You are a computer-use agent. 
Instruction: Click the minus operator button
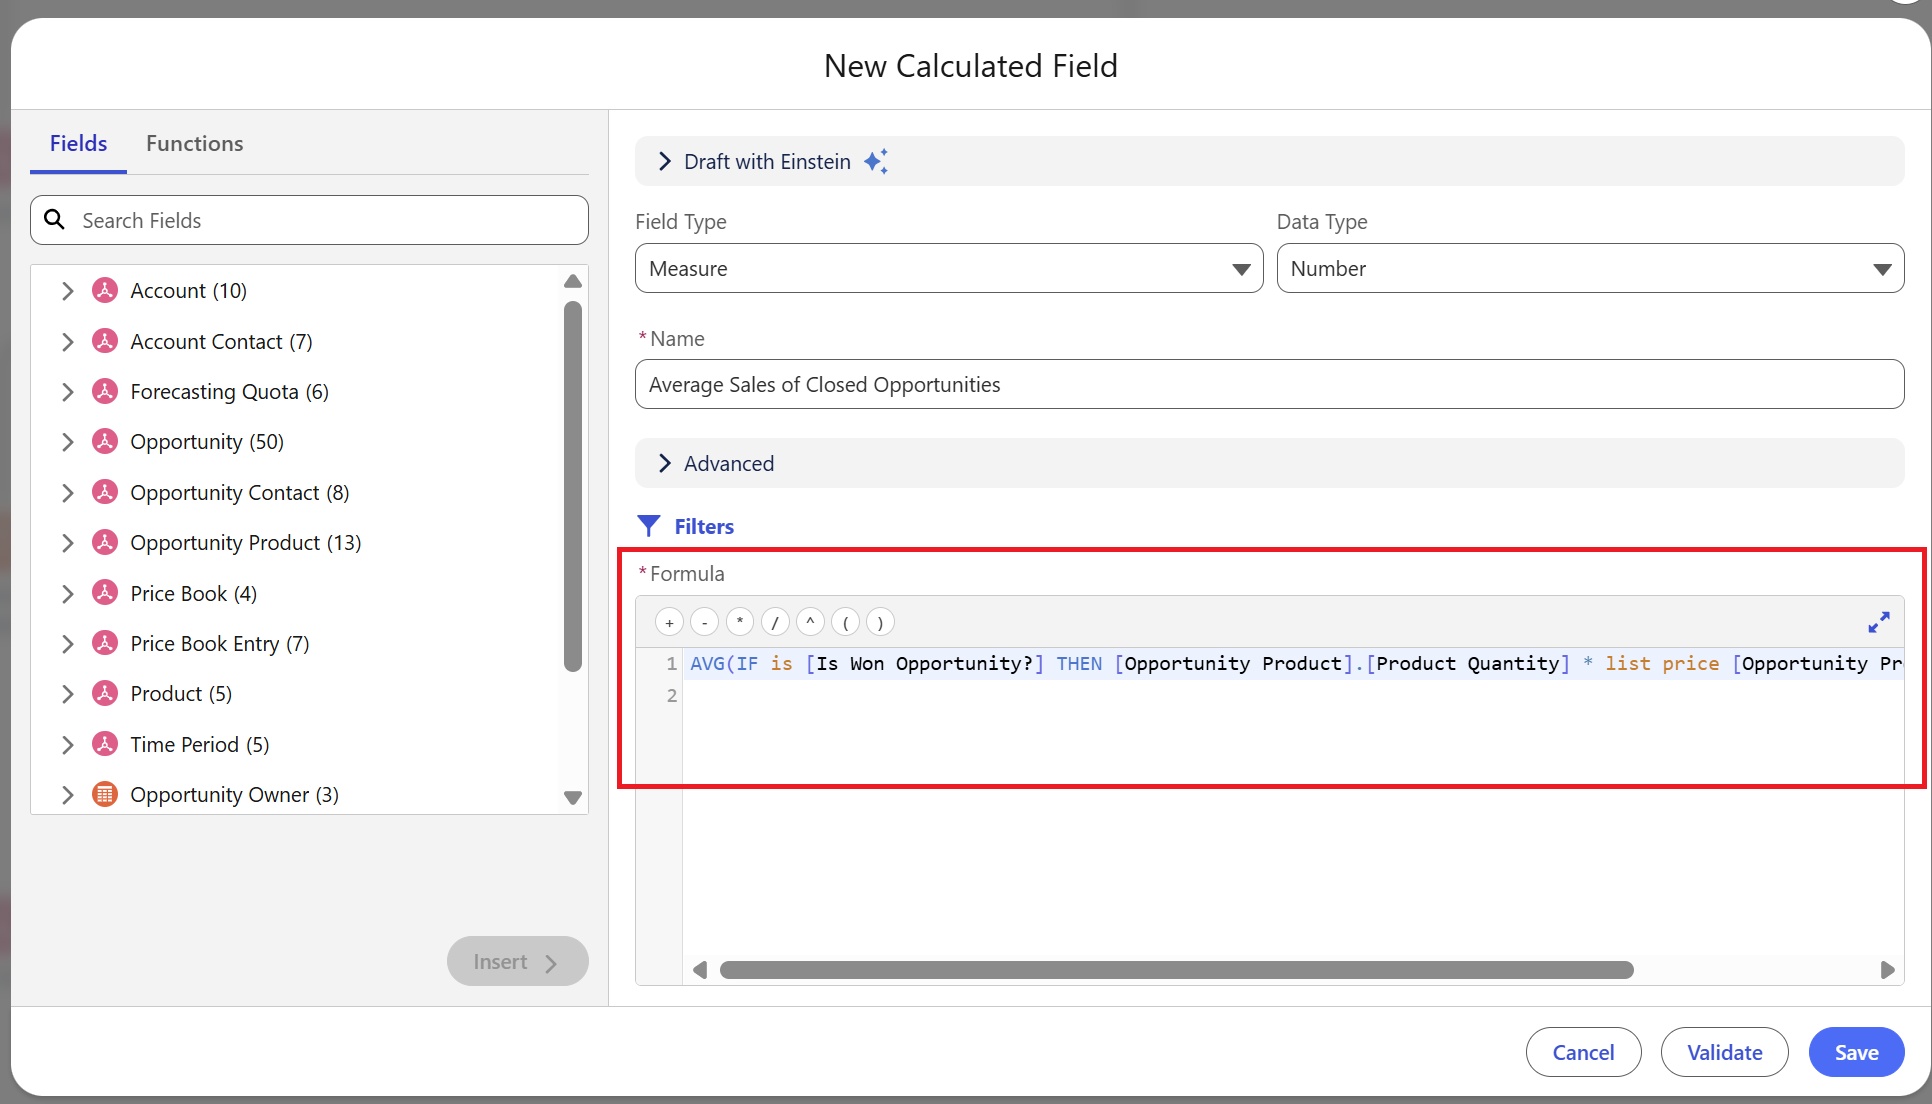[704, 623]
